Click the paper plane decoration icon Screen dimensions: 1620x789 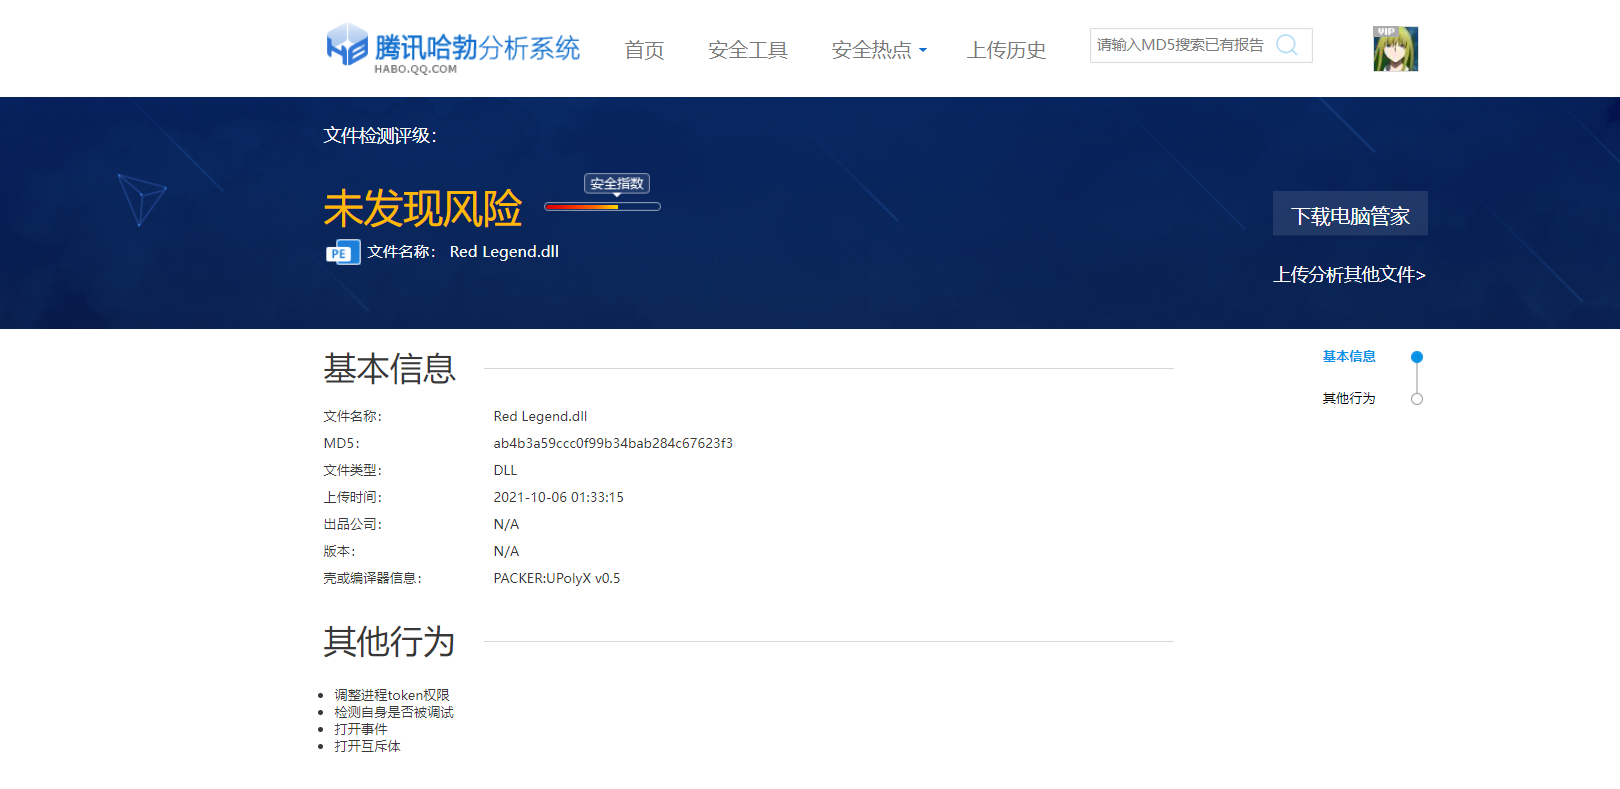point(141,198)
